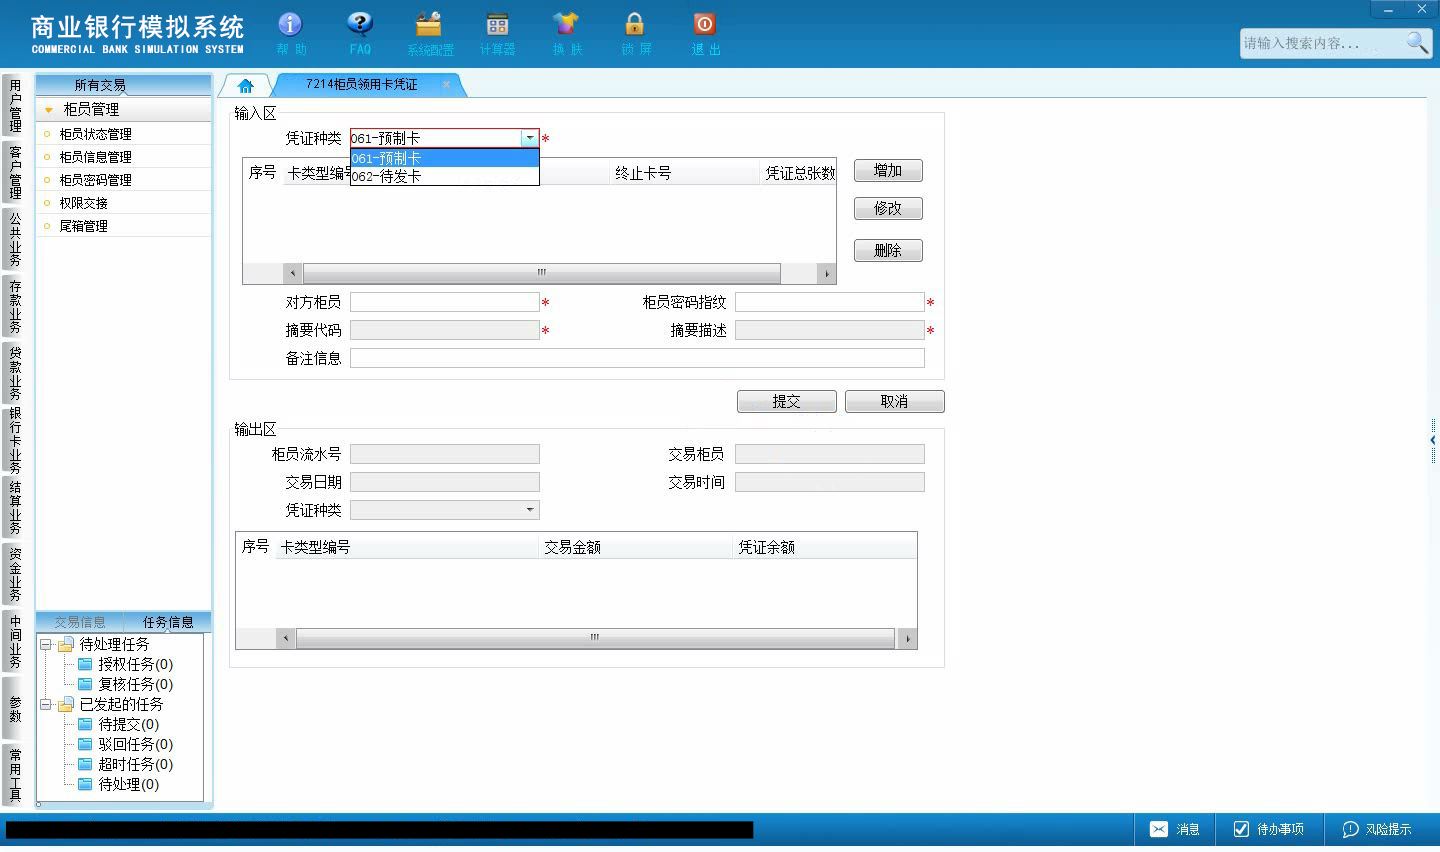Collapse the 待处理任务 tree node
This screenshot has height=852, width=1440.
46,644
